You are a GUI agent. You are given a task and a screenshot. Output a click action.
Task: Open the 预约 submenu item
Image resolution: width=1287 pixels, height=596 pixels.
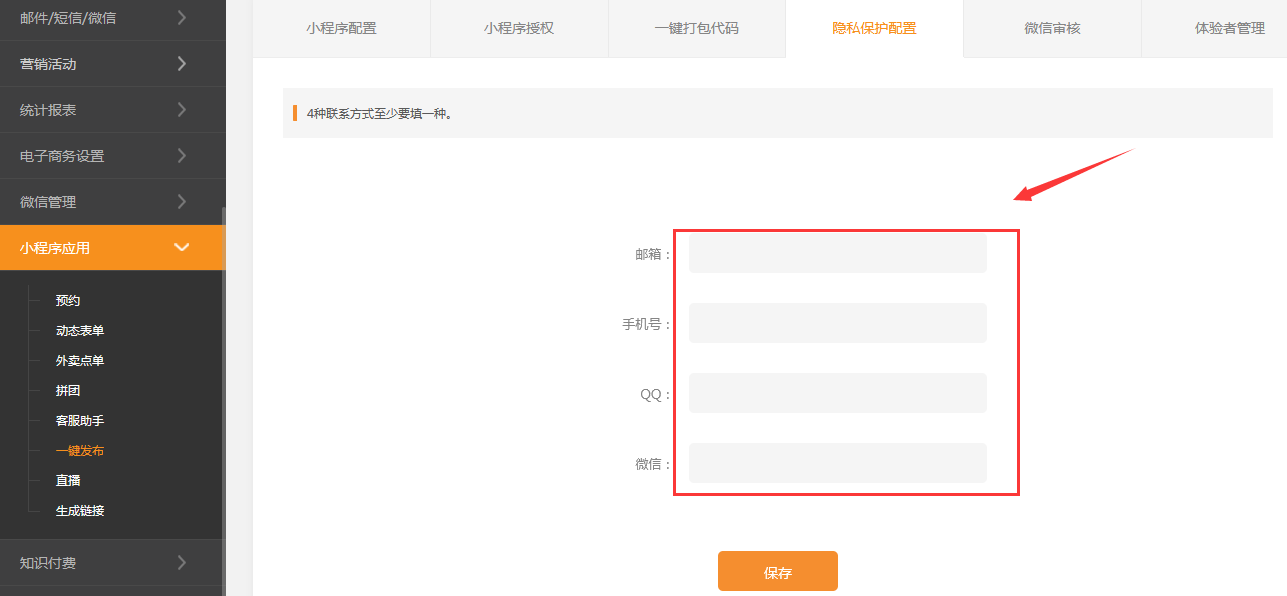point(68,301)
